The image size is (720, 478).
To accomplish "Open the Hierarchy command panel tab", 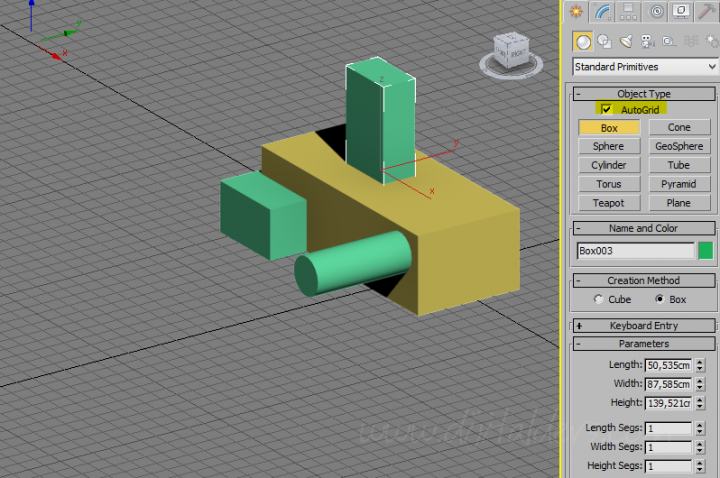I will [628, 11].
